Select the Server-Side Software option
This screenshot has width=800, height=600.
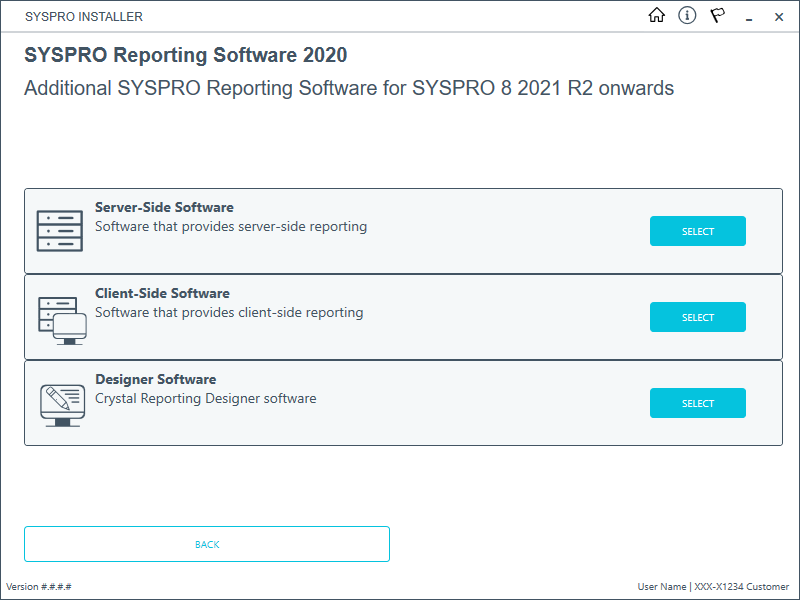(x=697, y=231)
